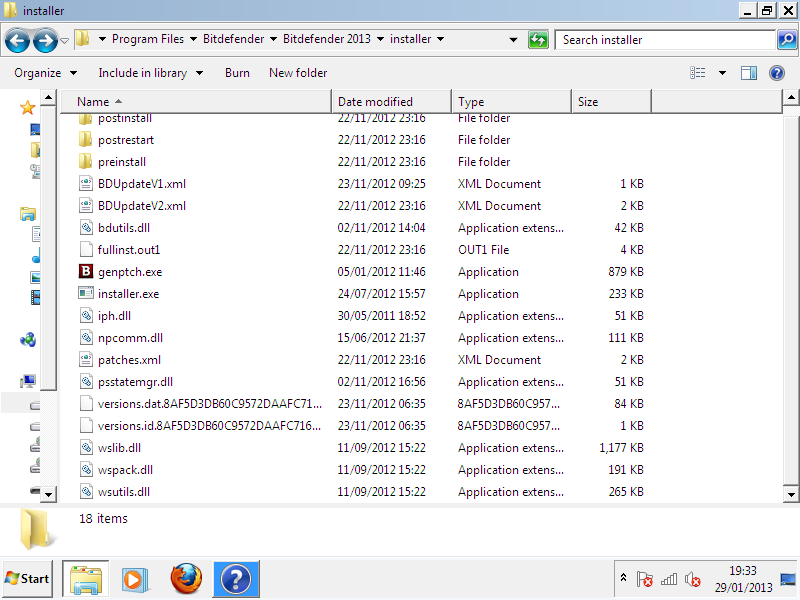Open Favorites star in navigation pane
The width and height of the screenshot is (800, 600).
pos(27,108)
